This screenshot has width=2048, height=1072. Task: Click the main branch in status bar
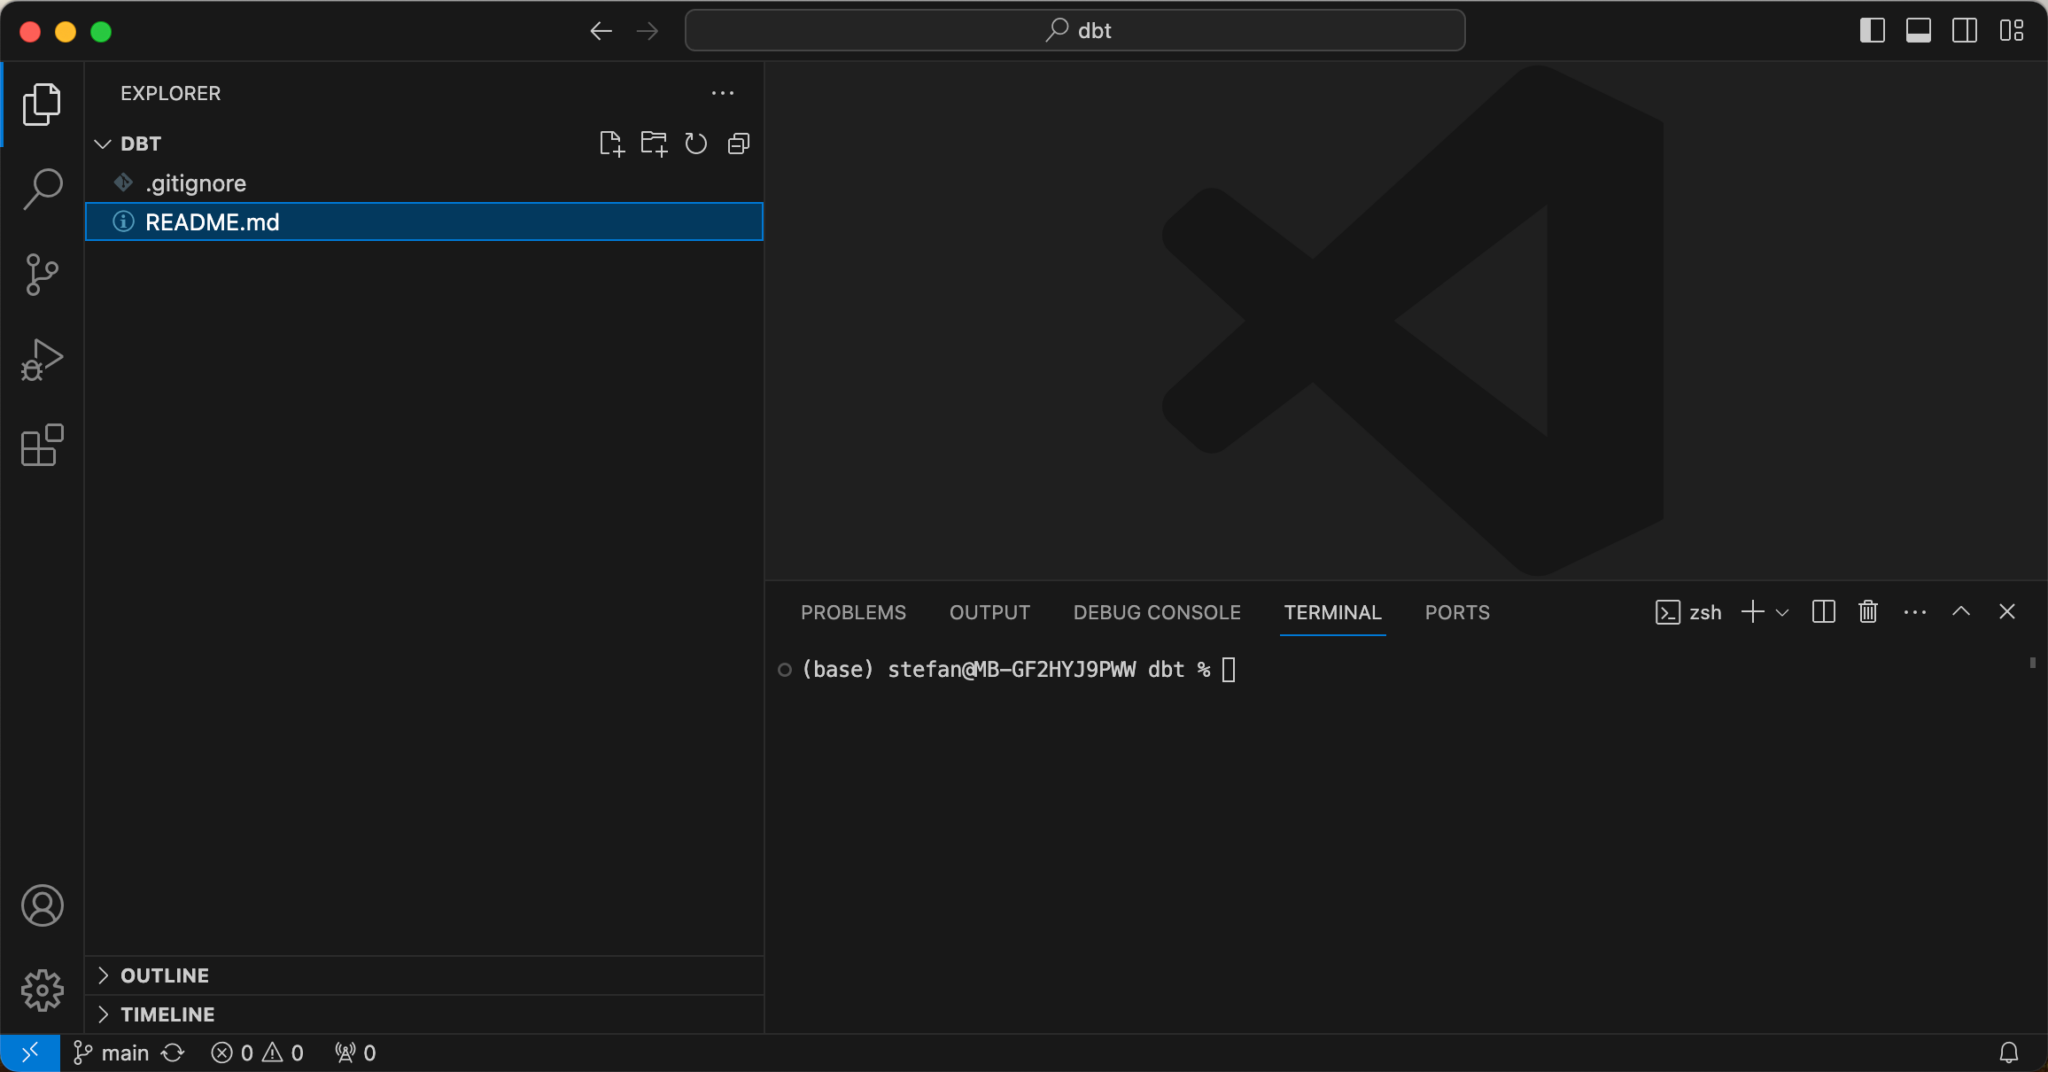pyautogui.click(x=112, y=1053)
